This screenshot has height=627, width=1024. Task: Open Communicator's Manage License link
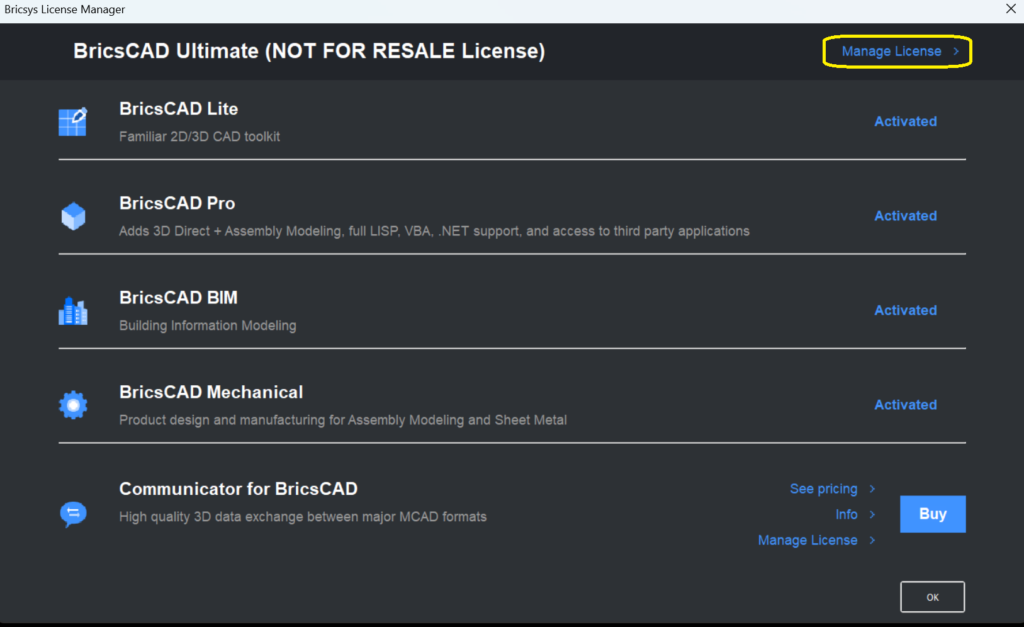coord(808,540)
